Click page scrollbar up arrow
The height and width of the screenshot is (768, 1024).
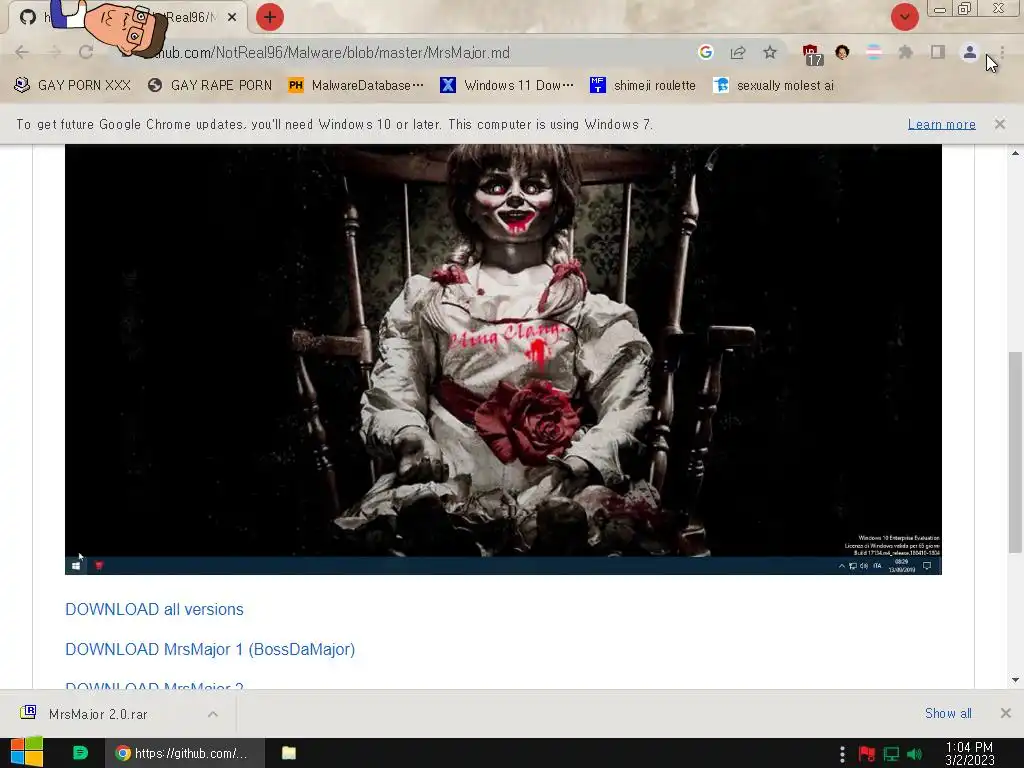pyautogui.click(x=1015, y=153)
